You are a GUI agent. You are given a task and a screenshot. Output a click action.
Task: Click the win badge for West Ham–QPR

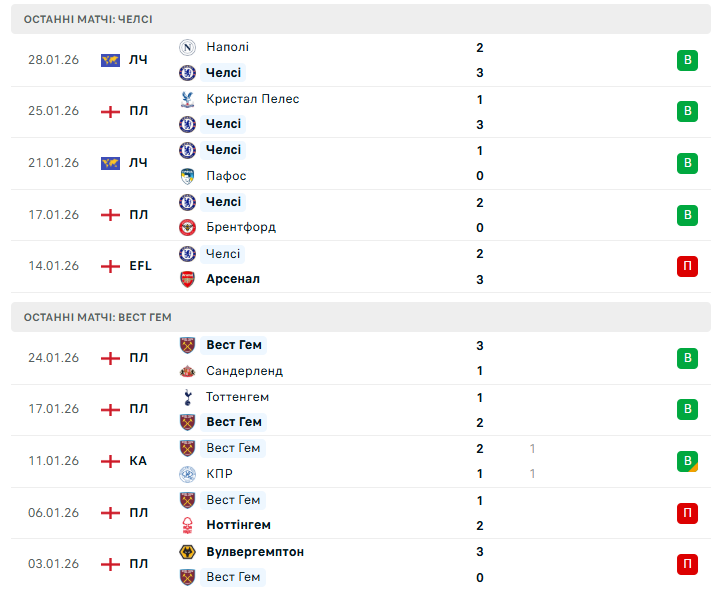pyautogui.click(x=687, y=461)
